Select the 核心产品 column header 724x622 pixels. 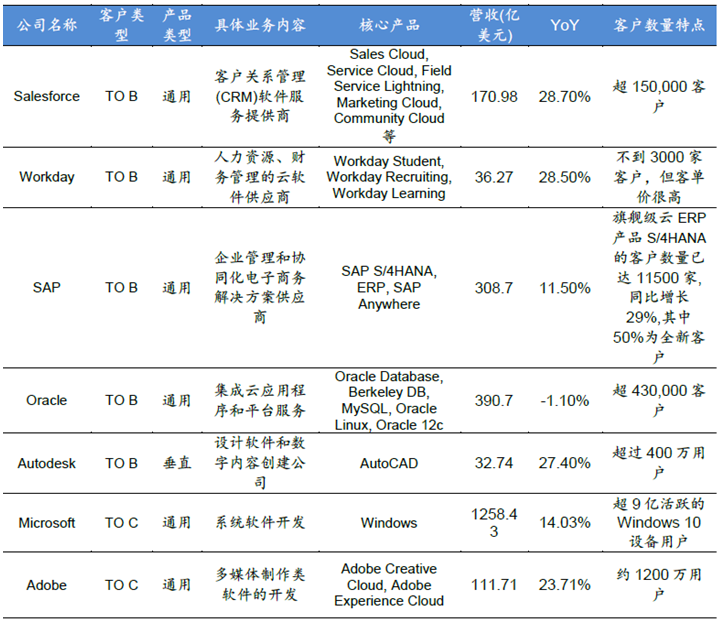[389, 25]
